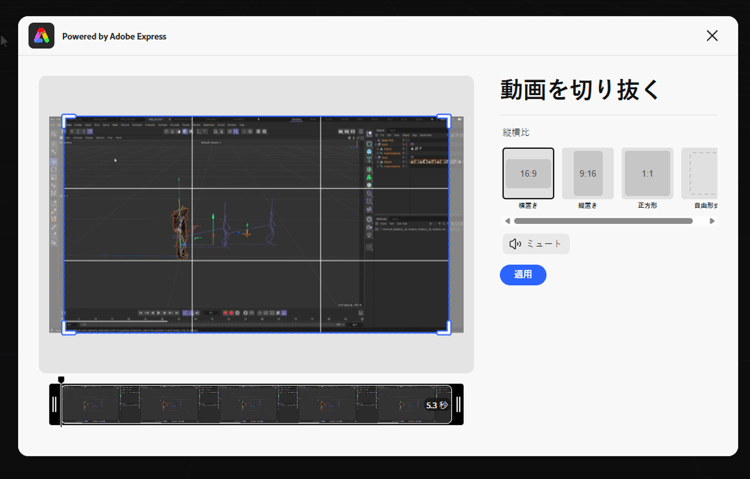Close the crop video dialog
Image resolution: width=750 pixels, height=479 pixels.
(712, 36)
